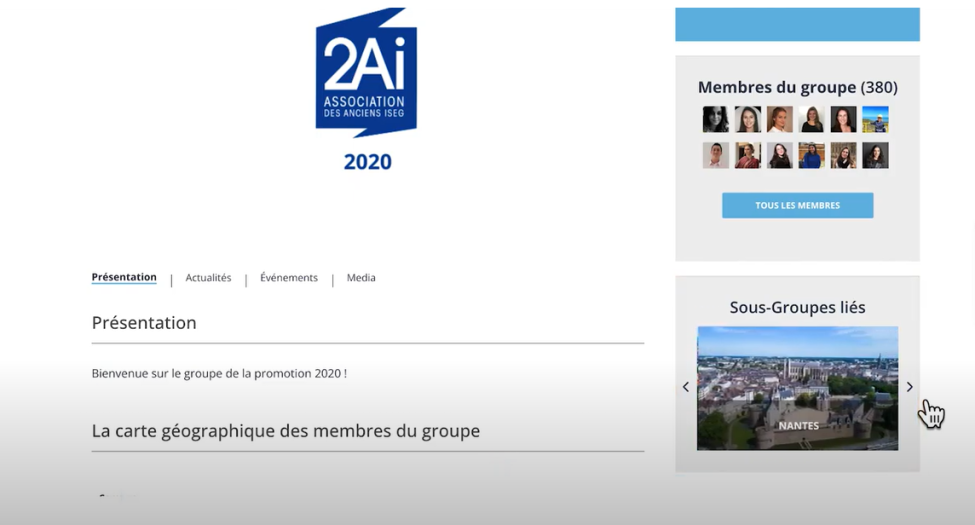Open the Présentation tab
Image resolution: width=975 pixels, height=525 pixels.
click(x=124, y=277)
